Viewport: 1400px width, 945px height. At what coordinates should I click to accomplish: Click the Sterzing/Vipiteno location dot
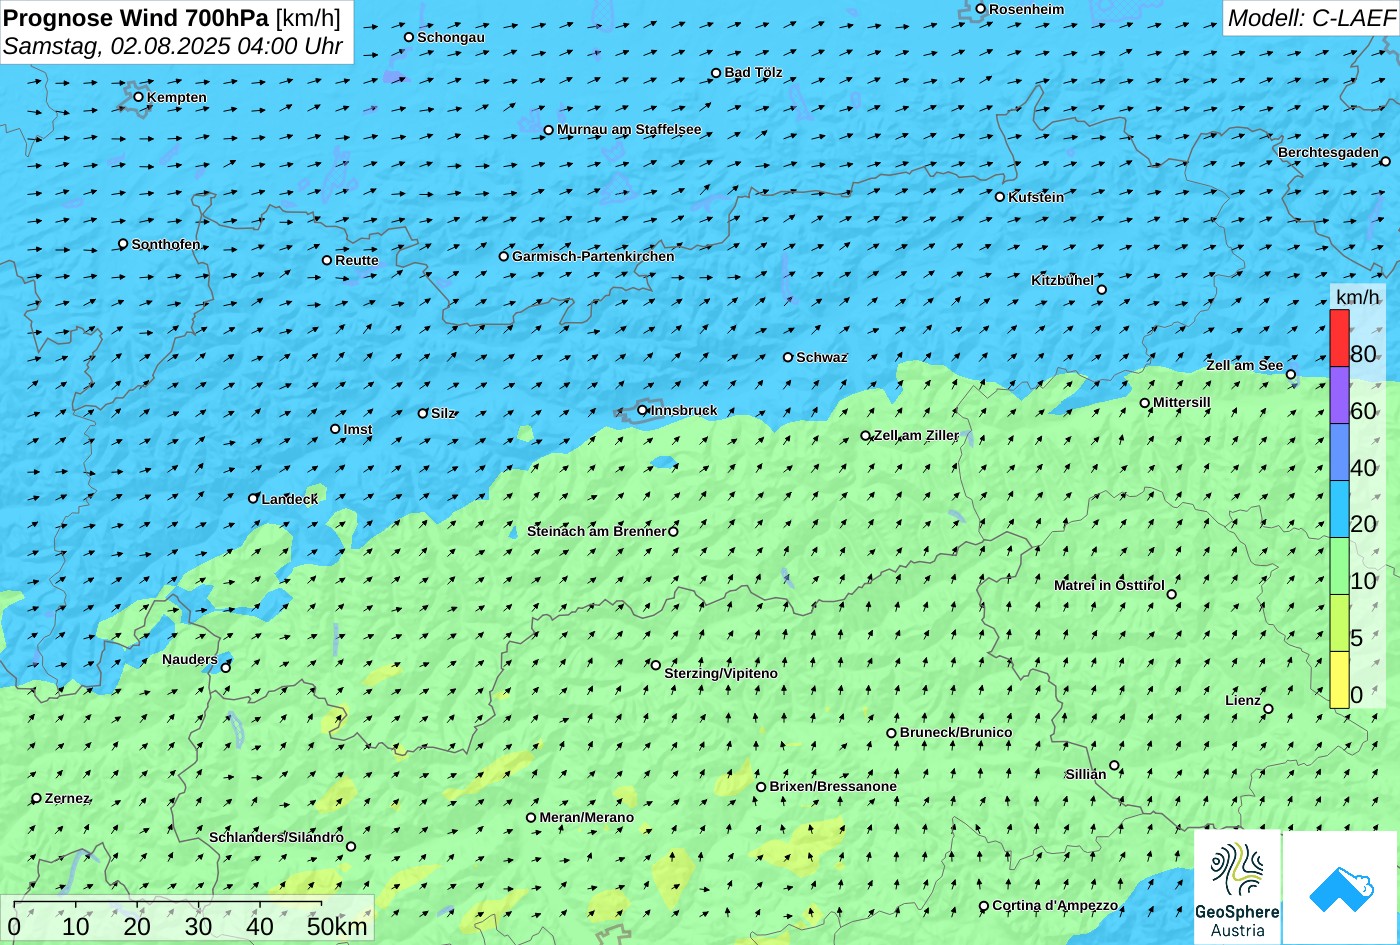656,665
